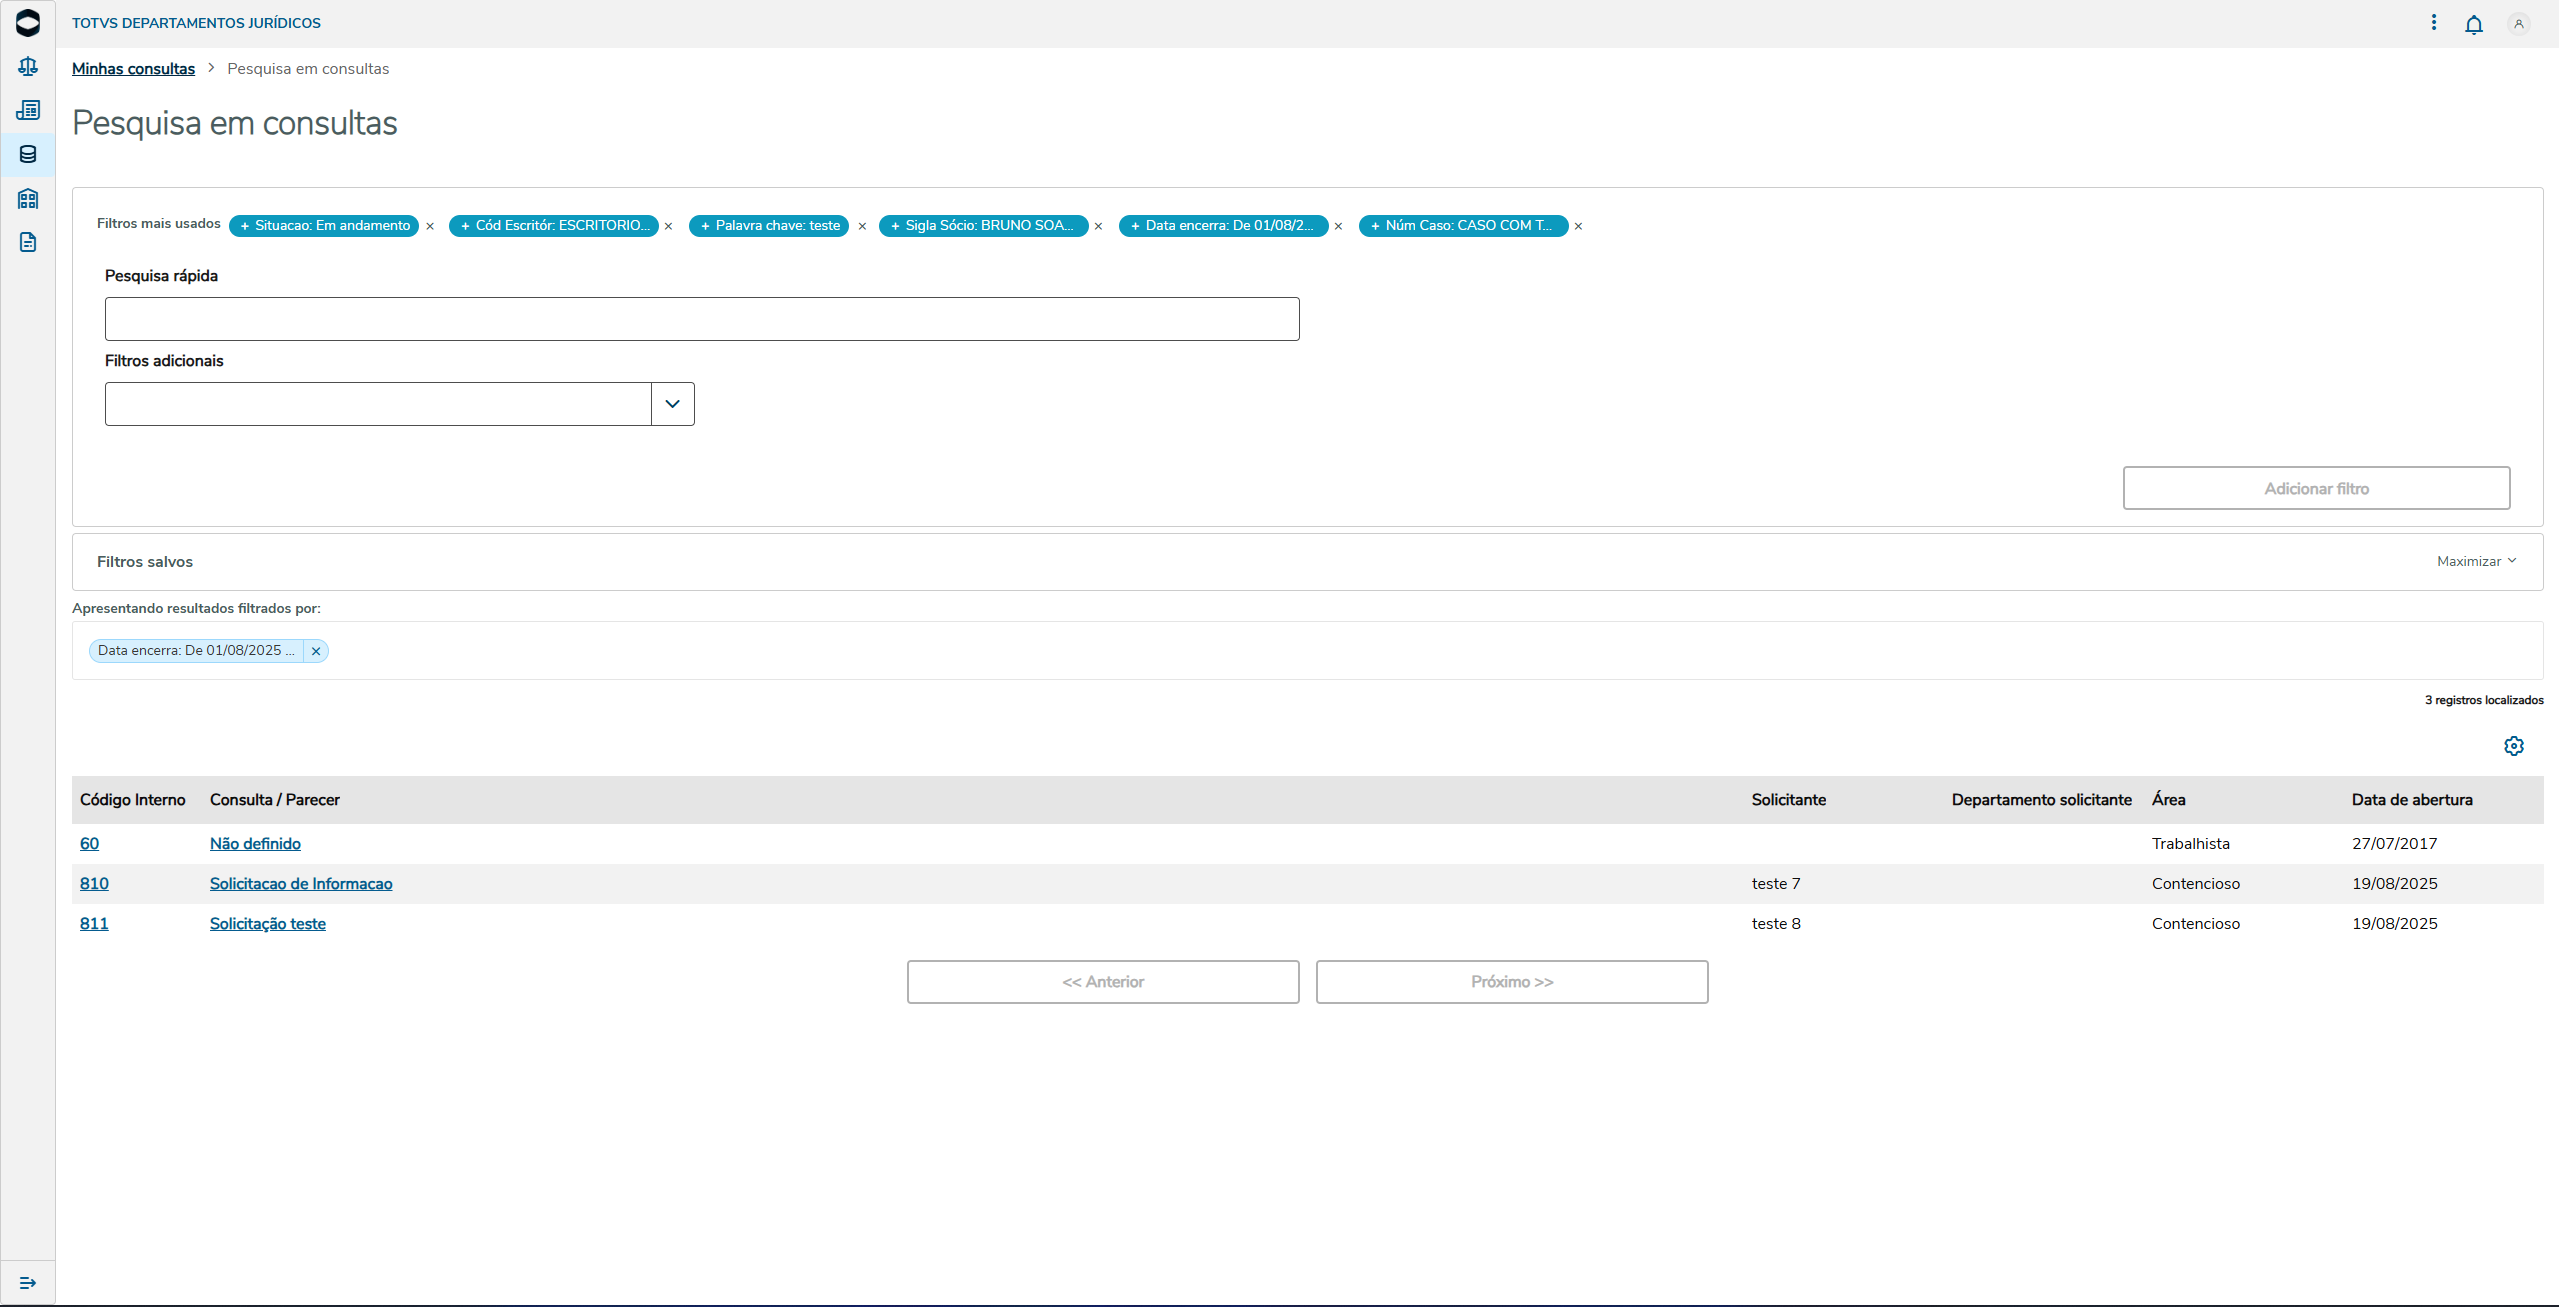This screenshot has height=1307, width=2559.
Task: Click the newspaper report sidebar icon
Action: pyautogui.click(x=28, y=110)
